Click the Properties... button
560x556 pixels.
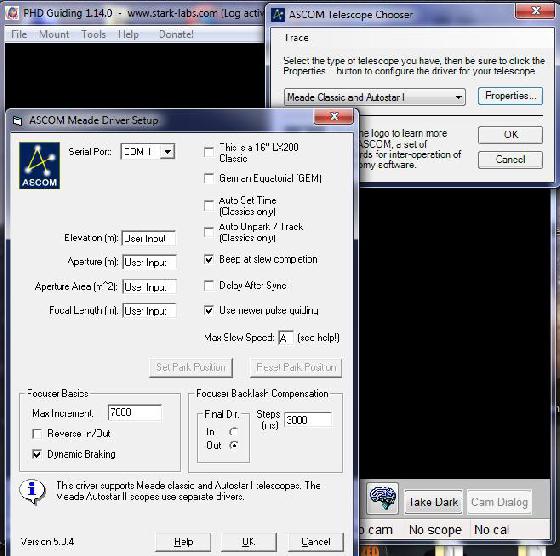(510, 96)
